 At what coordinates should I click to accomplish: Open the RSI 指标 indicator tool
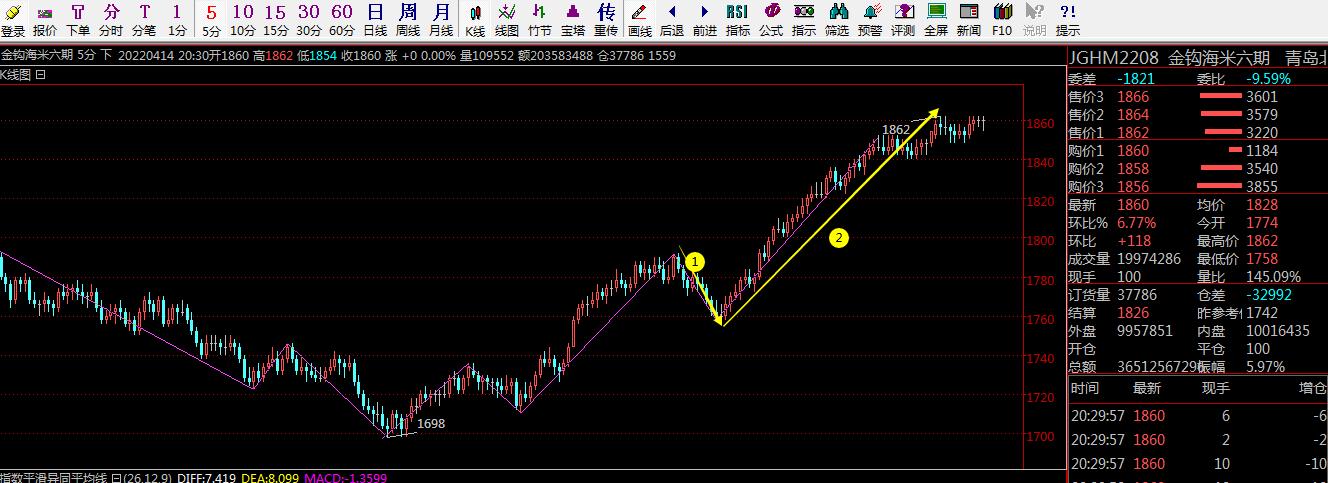tap(737, 19)
